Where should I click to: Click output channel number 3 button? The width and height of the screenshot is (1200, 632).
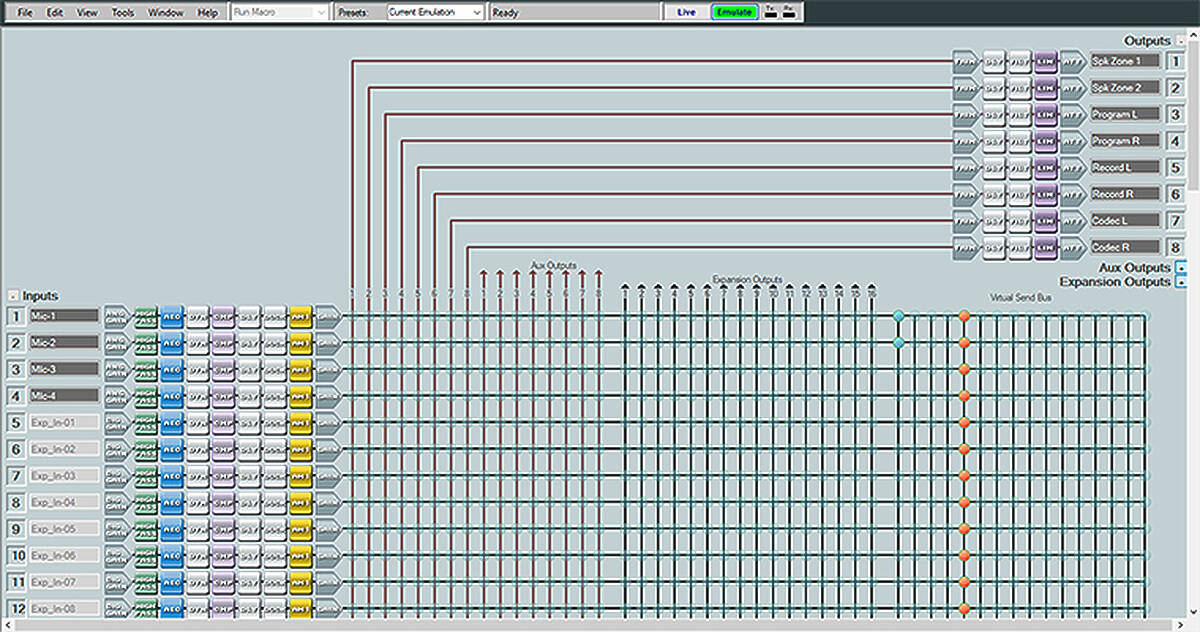(1176, 114)
